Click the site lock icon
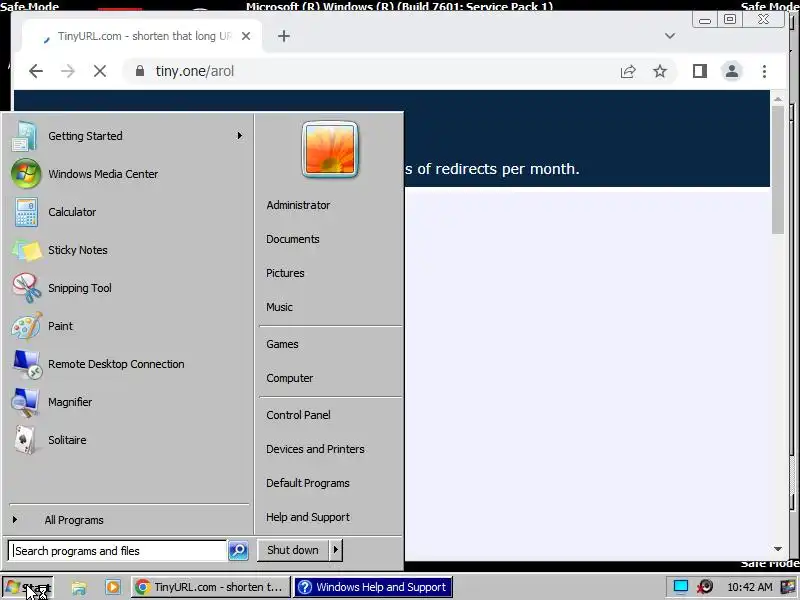The width and height of the screenshot is (800, 600). [x=140, y=71]
